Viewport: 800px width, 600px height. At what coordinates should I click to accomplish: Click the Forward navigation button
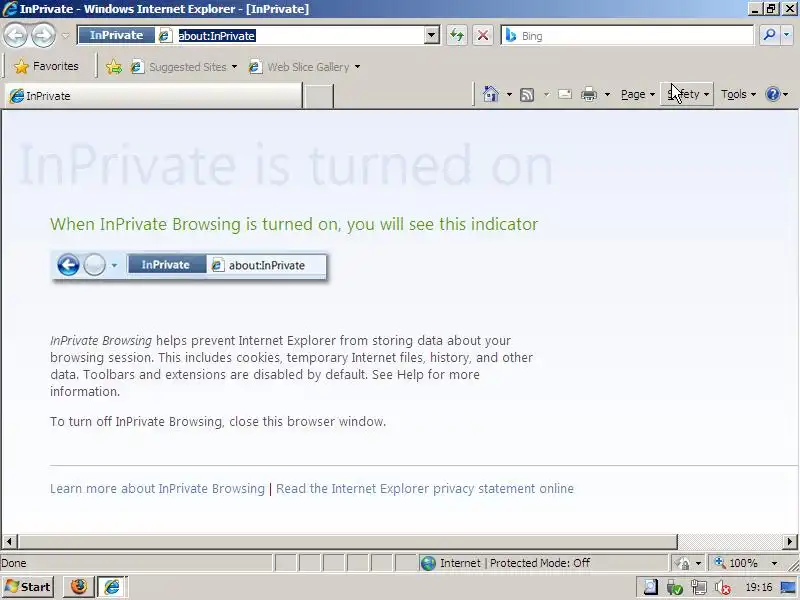tap(43, 35)
